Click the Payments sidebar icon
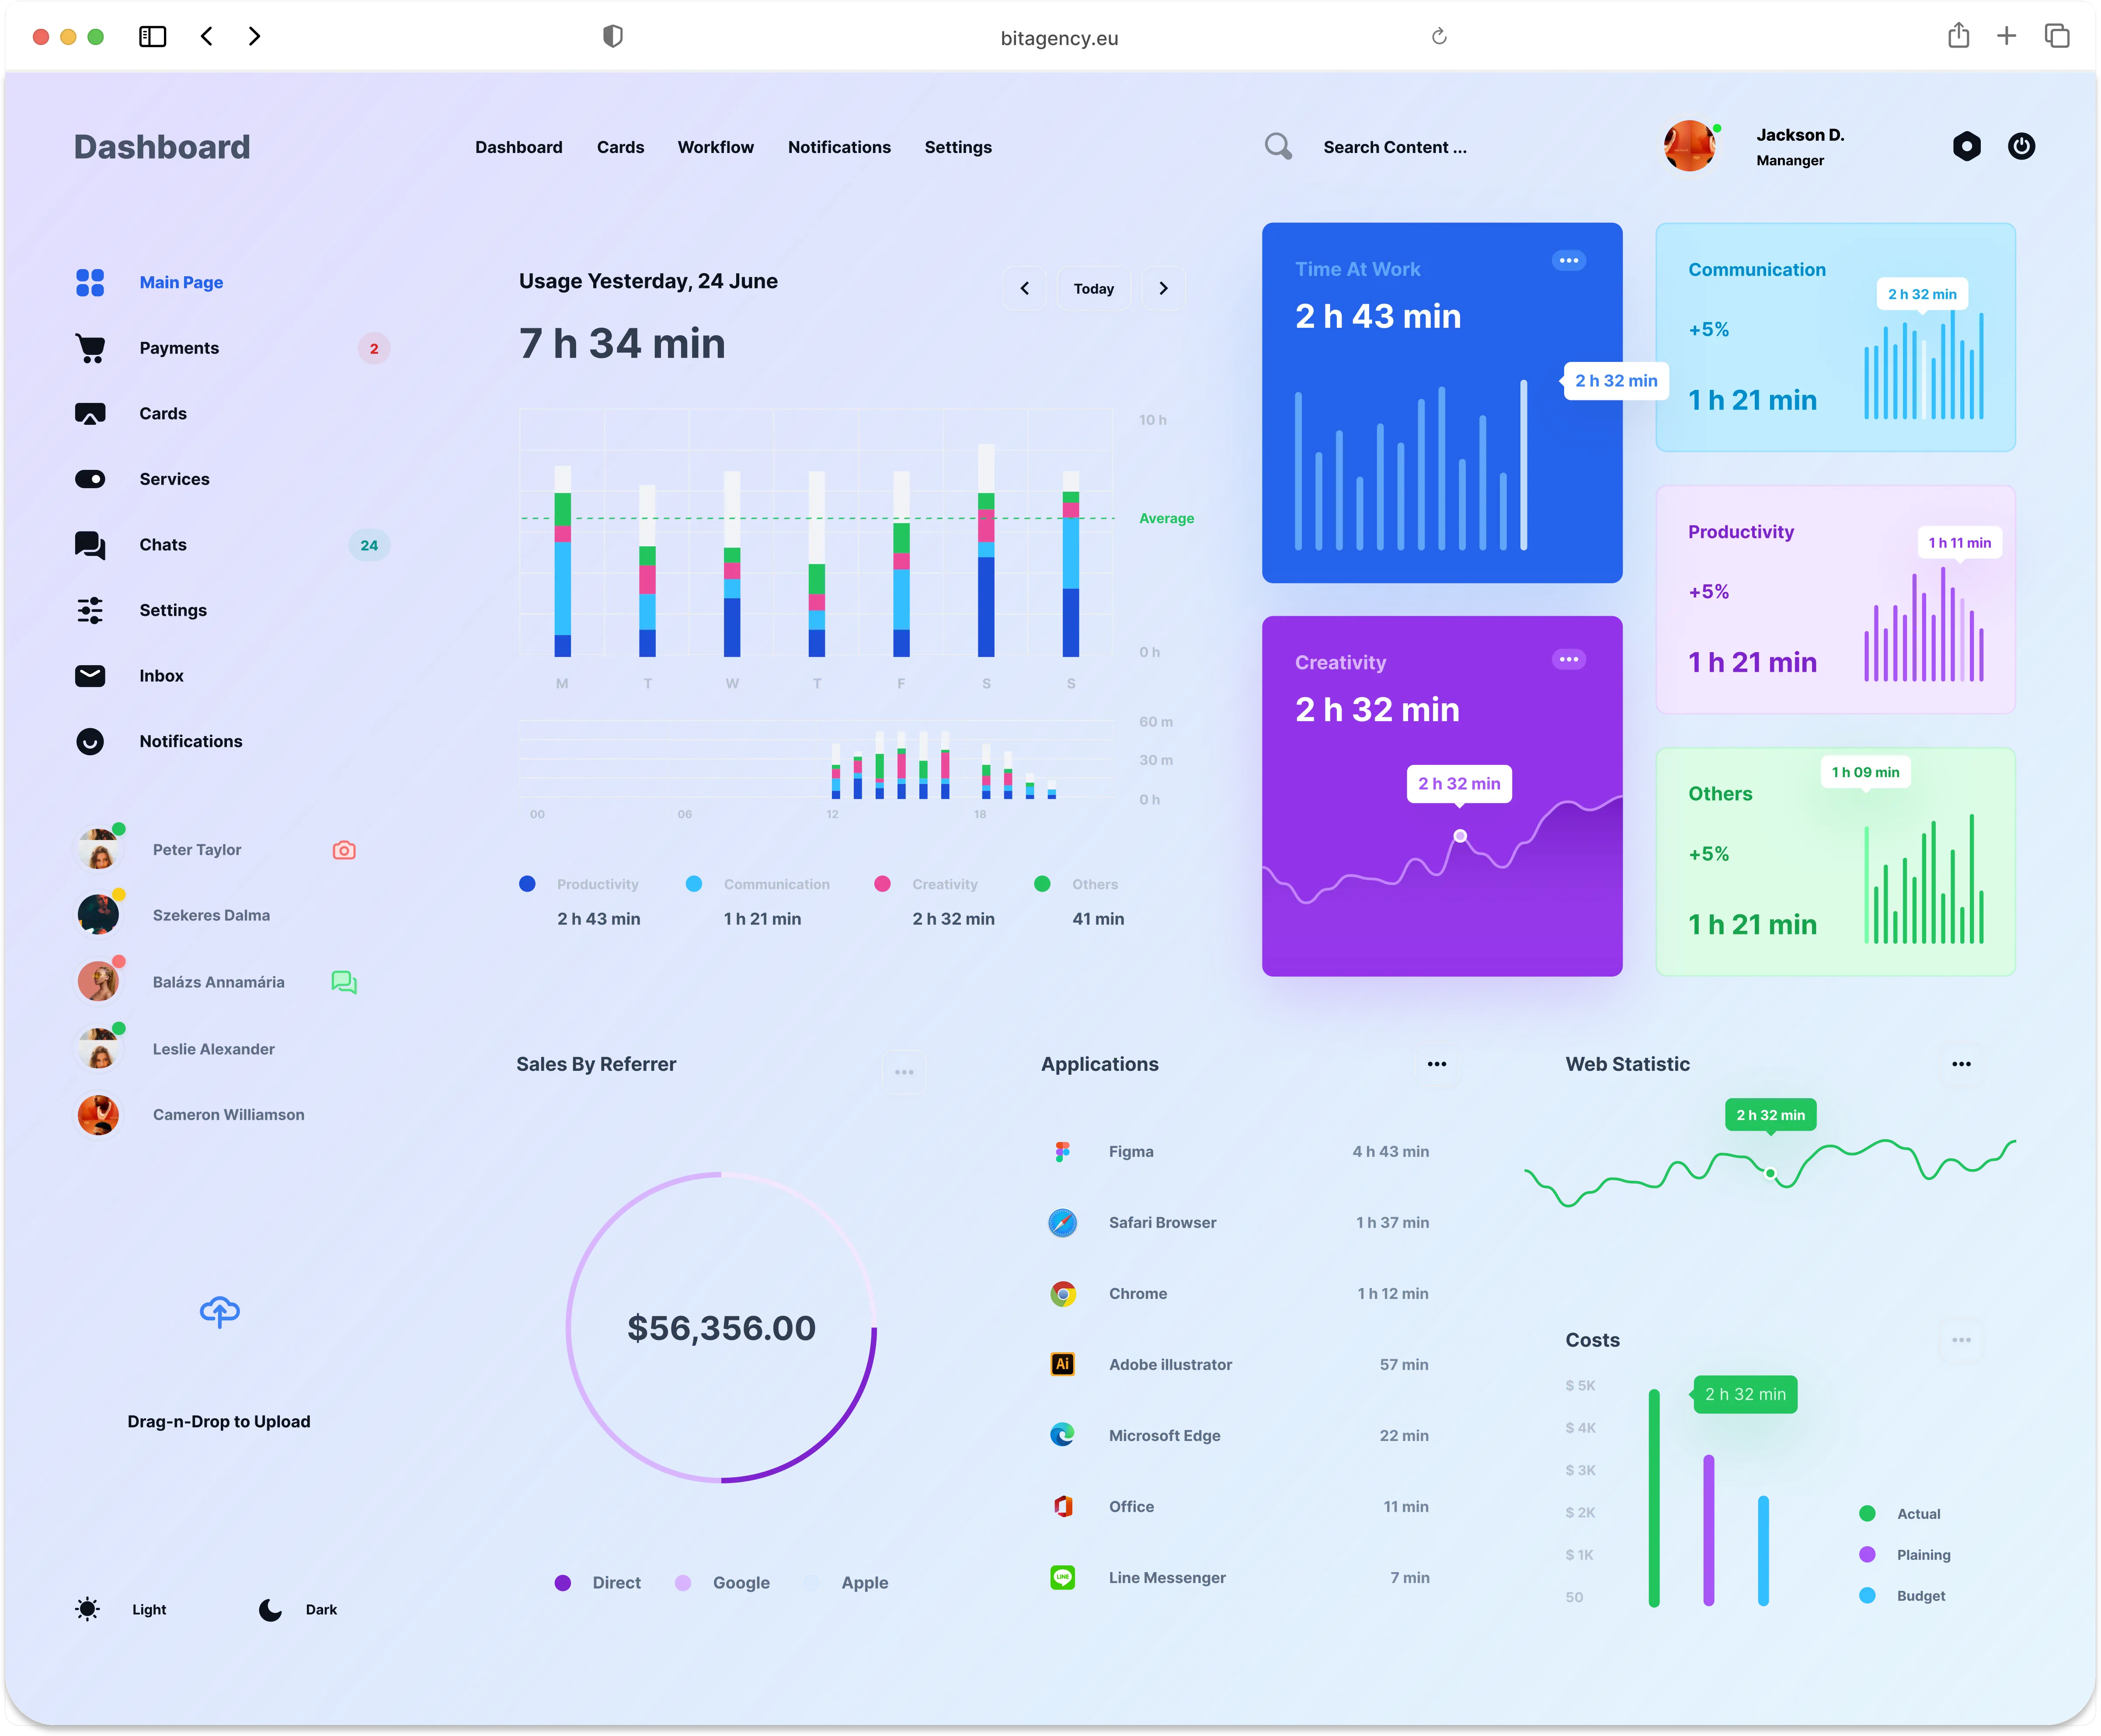 tap(89, 347)
